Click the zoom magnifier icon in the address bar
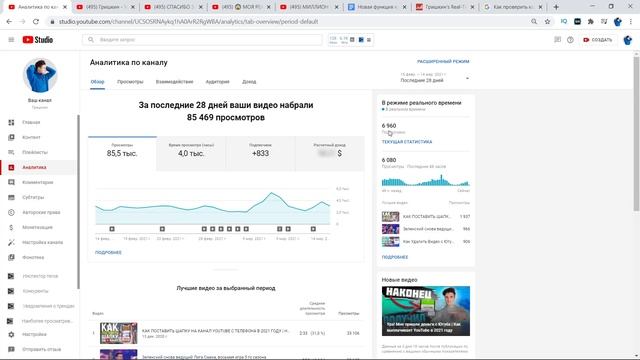This screenshot has width=640, height=360. point(534,22)
